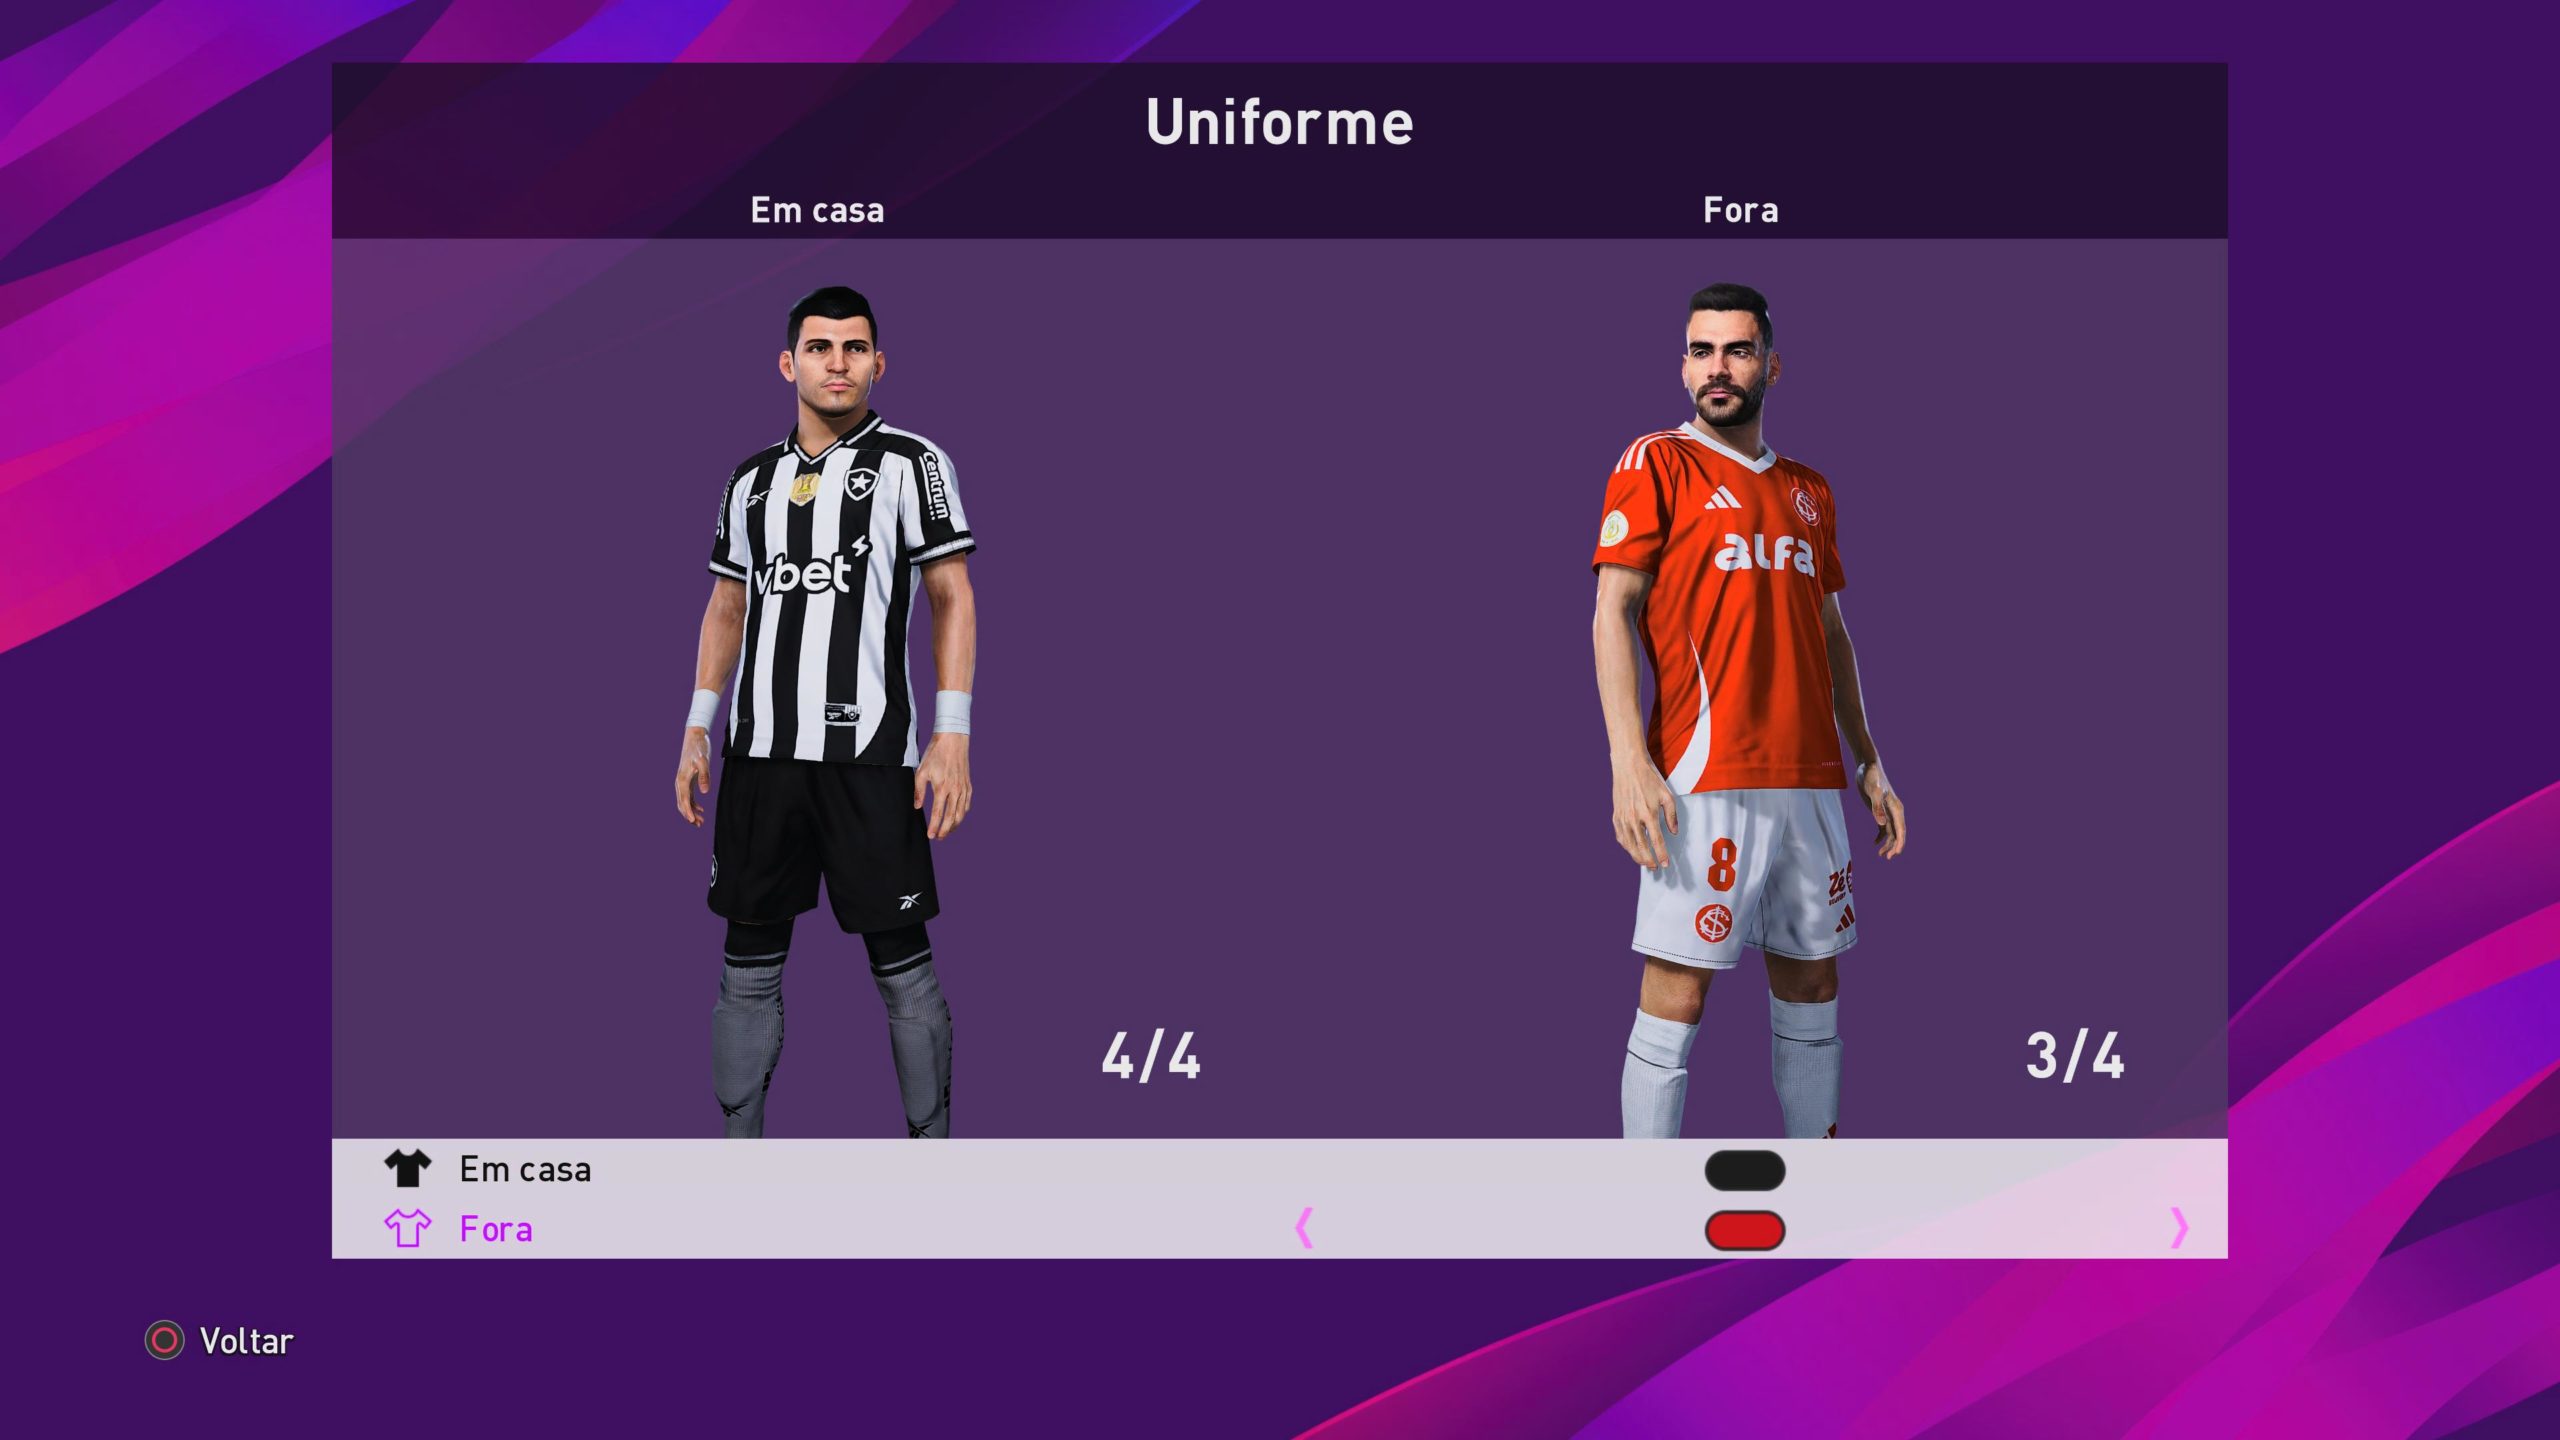This screenshot has height=1440, width=2560.
Task: Click the Uniforme screen title
Action: [1279, 122]
